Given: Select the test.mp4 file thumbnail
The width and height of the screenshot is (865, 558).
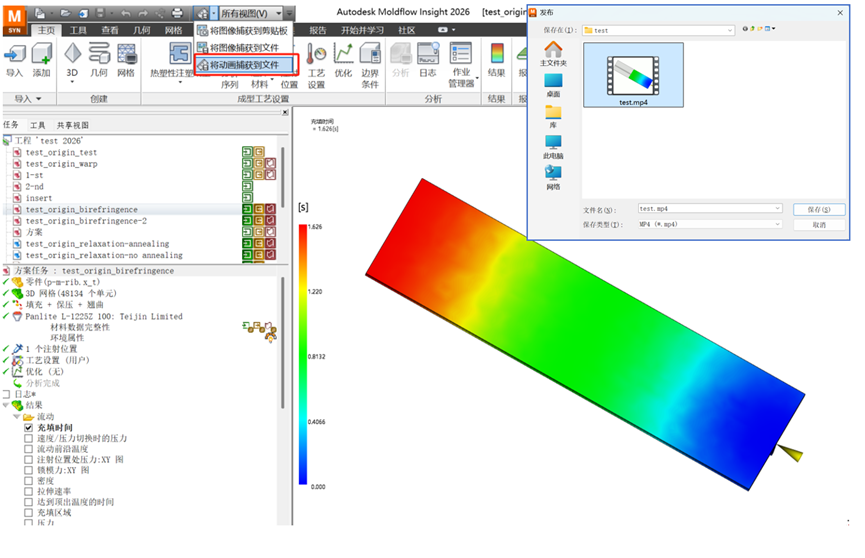Looking at the screenshot, I should click(633, 75).
